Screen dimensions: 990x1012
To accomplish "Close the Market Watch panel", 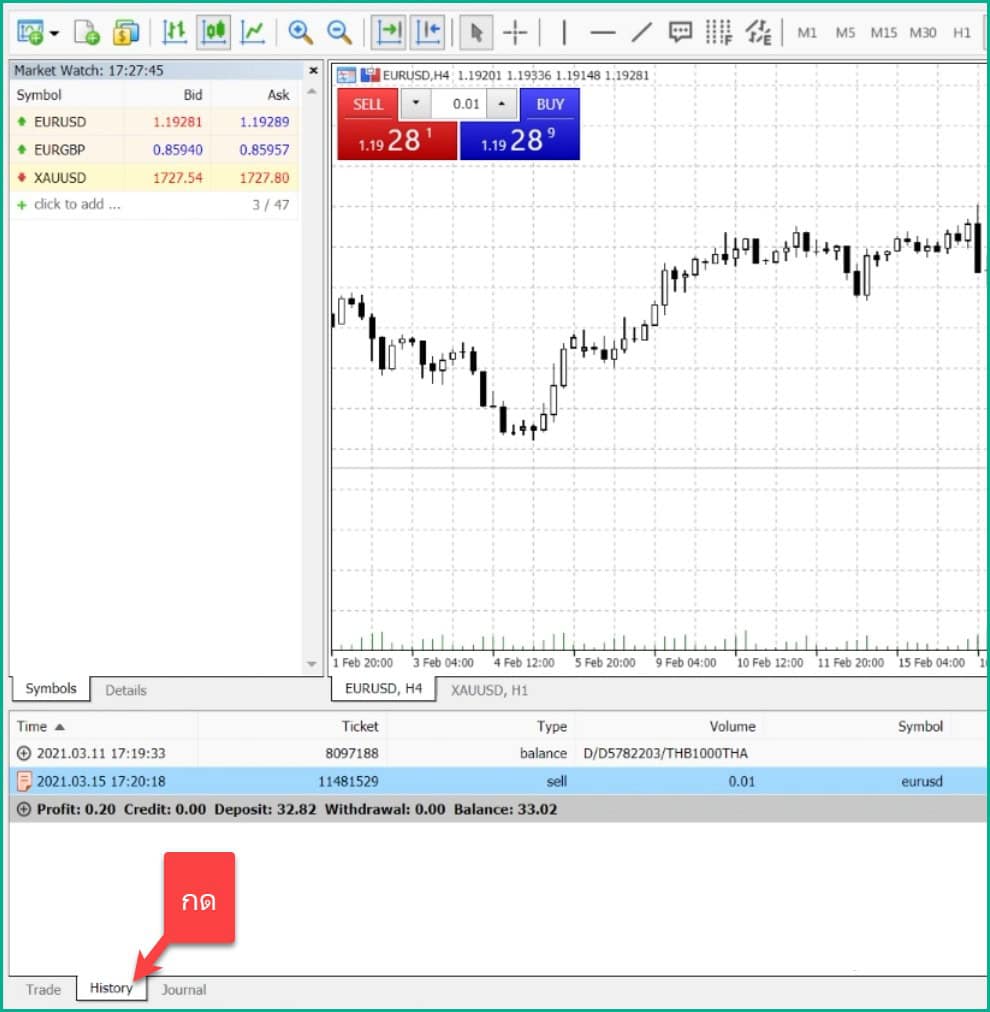I will point(314,70).
